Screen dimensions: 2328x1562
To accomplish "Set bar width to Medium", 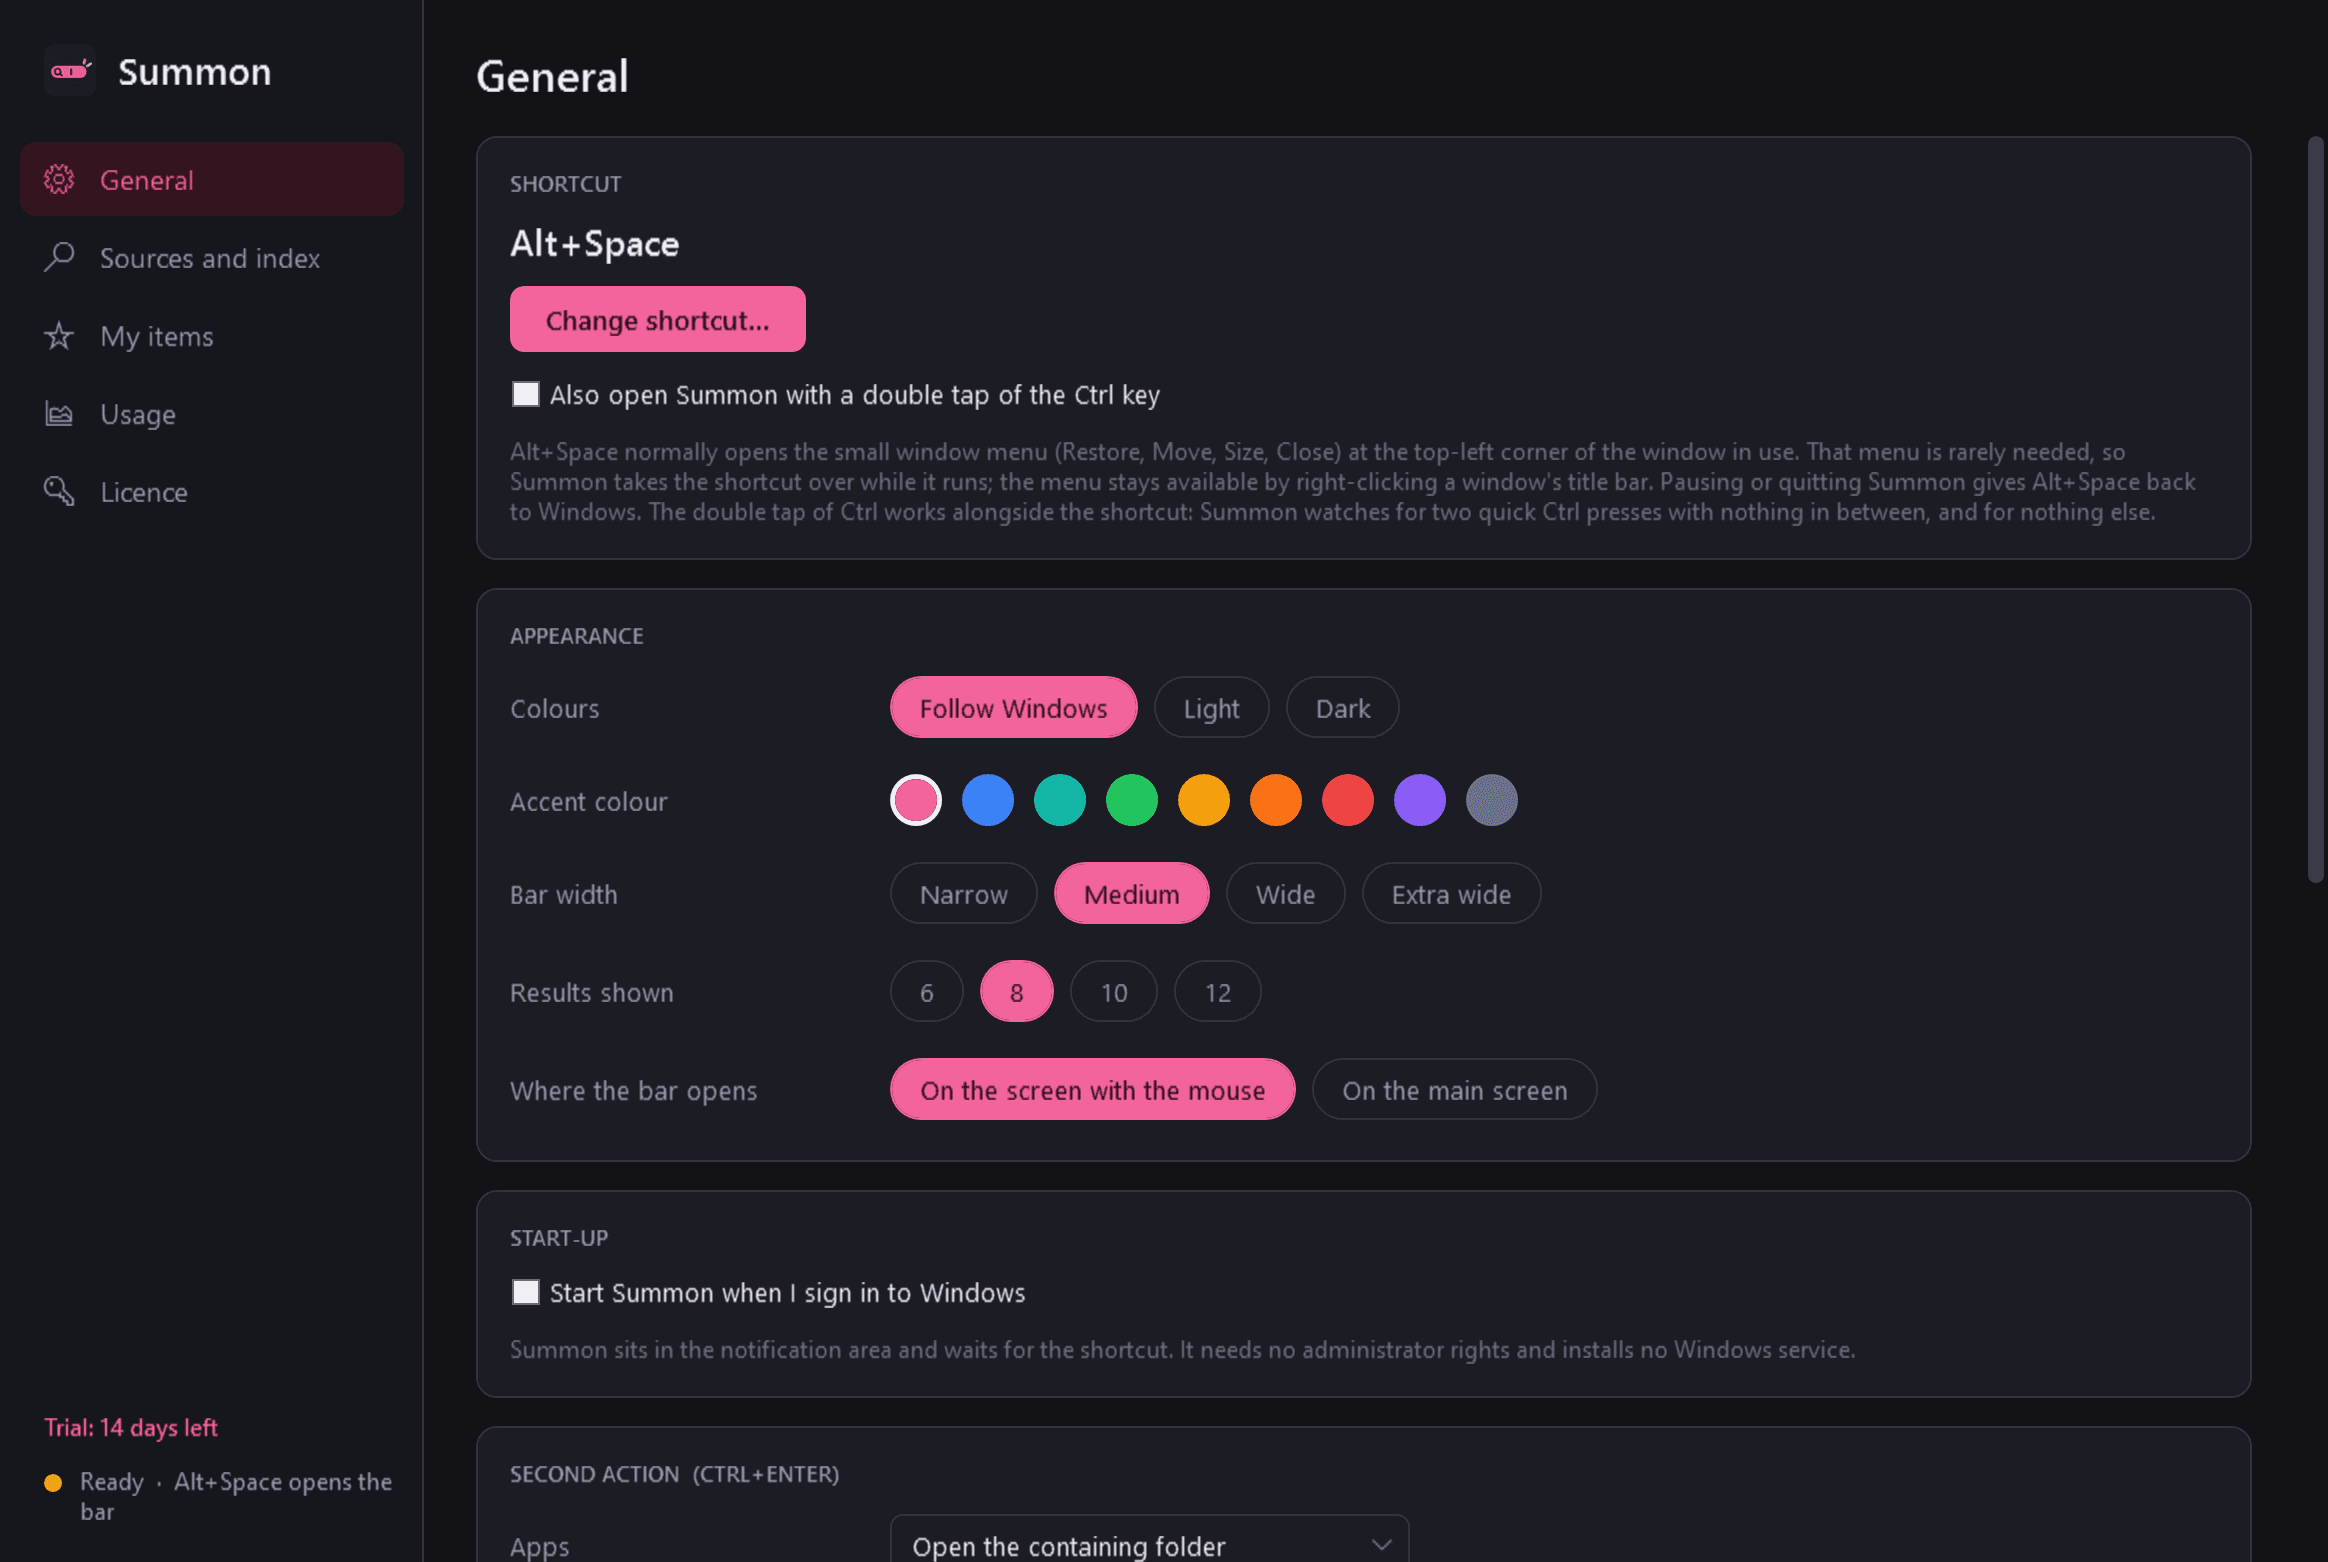I will [1131, 893].
